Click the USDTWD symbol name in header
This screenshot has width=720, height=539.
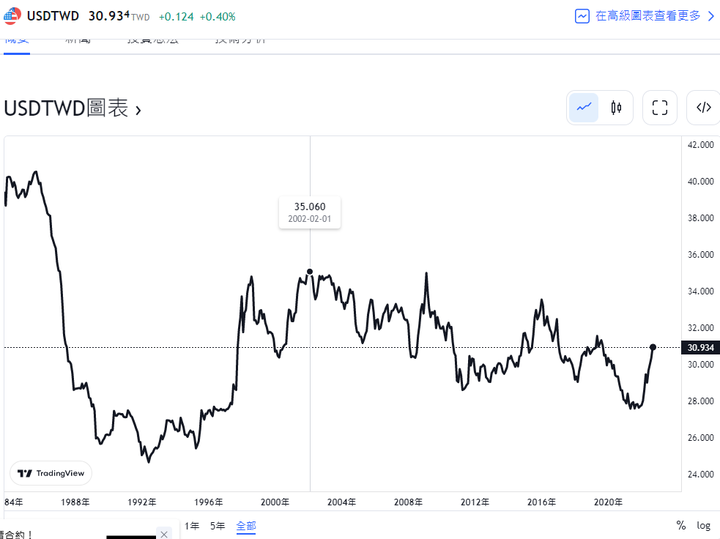[53, 16]
